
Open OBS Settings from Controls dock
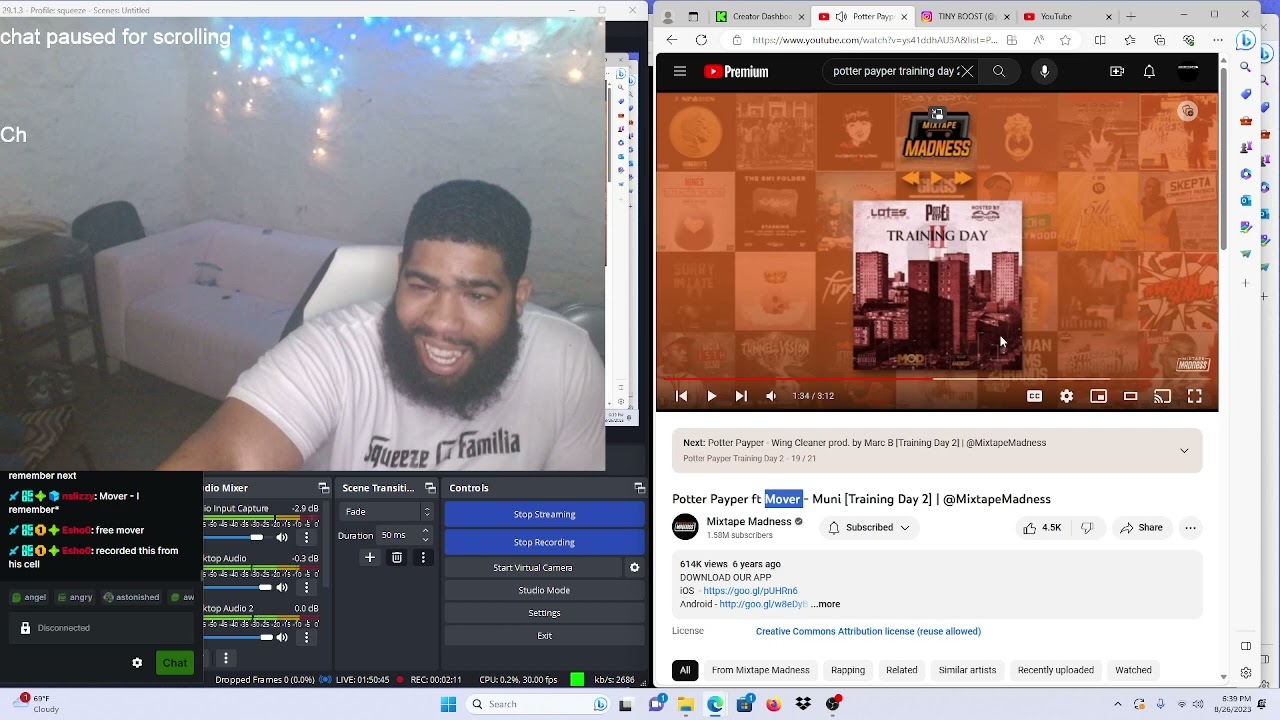[x=544, y=613]
